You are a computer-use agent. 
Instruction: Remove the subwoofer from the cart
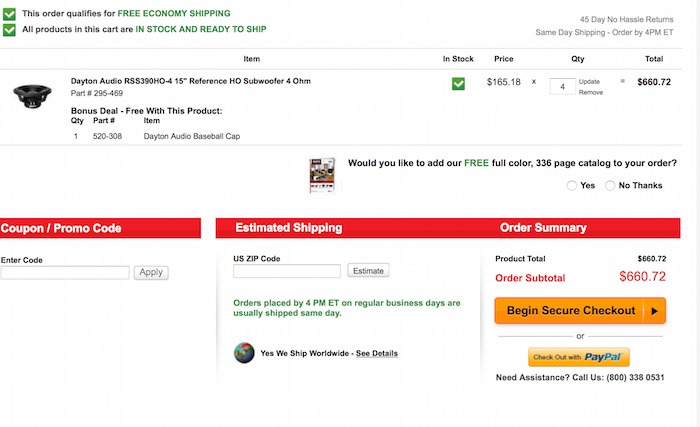click(x=591, y=92)
